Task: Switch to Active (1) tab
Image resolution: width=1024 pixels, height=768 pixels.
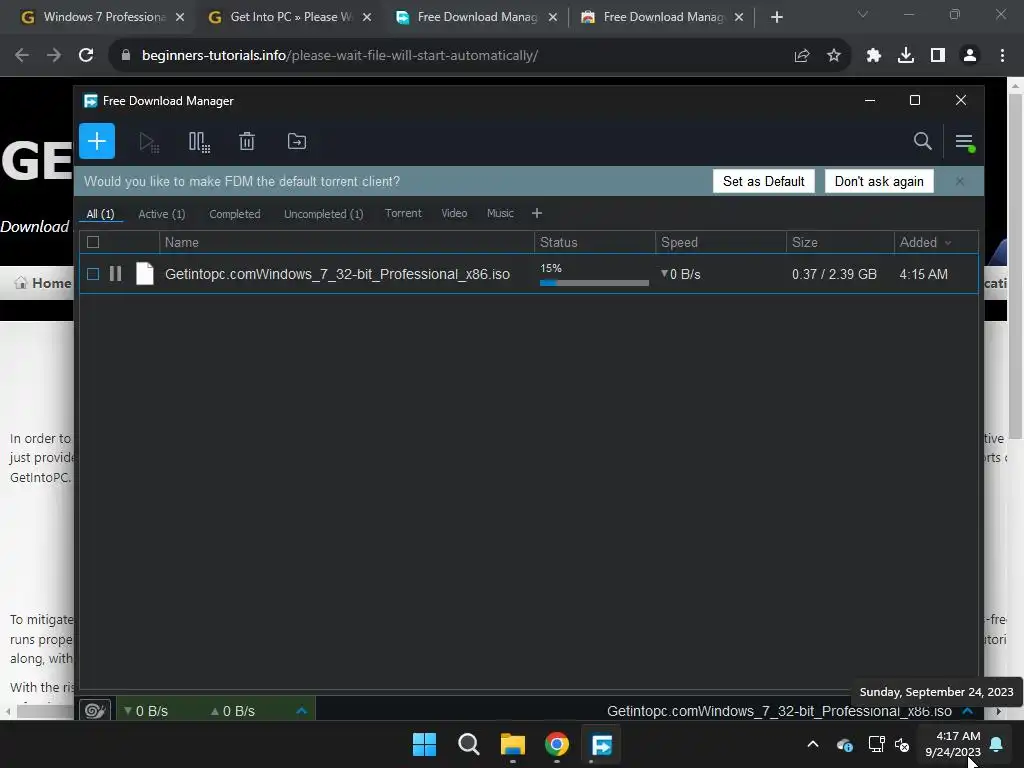Action: (161, 214)
